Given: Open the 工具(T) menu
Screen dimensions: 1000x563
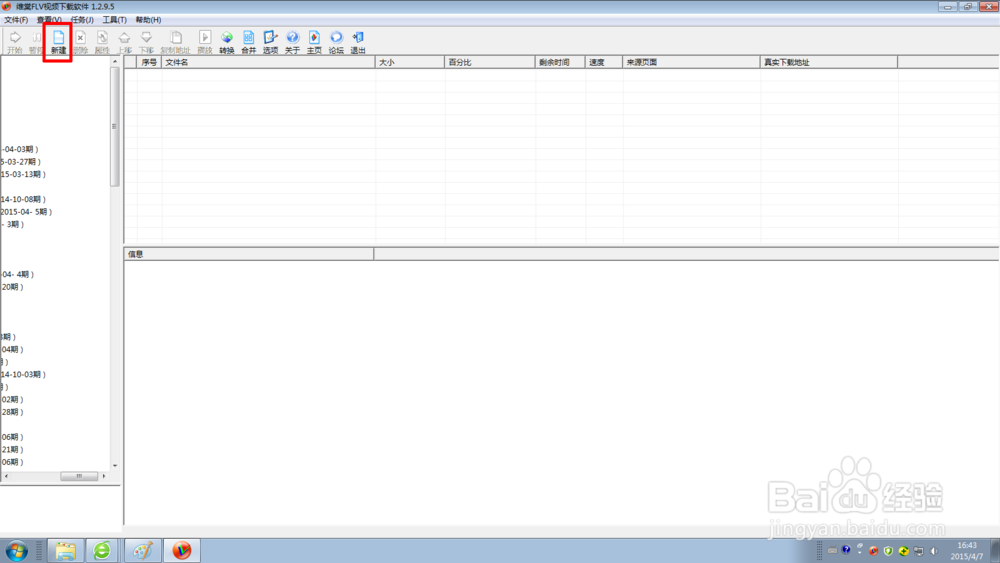Looking at the screenshot, I should [115, 20].
